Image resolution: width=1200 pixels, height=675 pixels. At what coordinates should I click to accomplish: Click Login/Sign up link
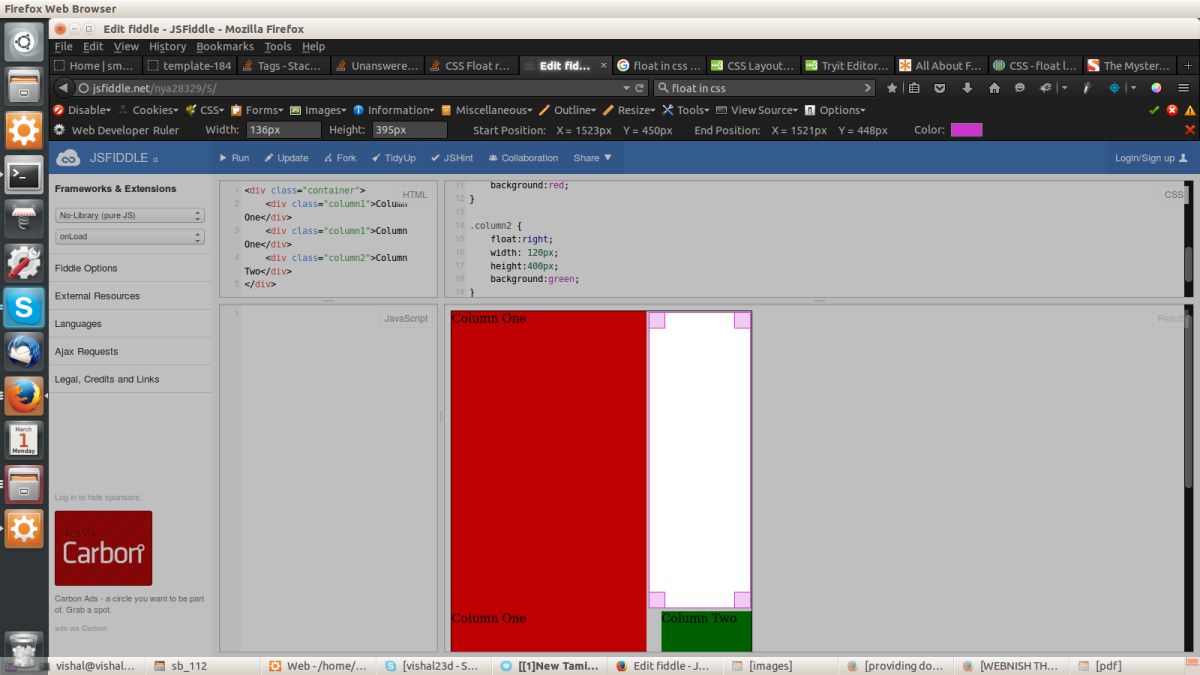(x=1151, y=158)
